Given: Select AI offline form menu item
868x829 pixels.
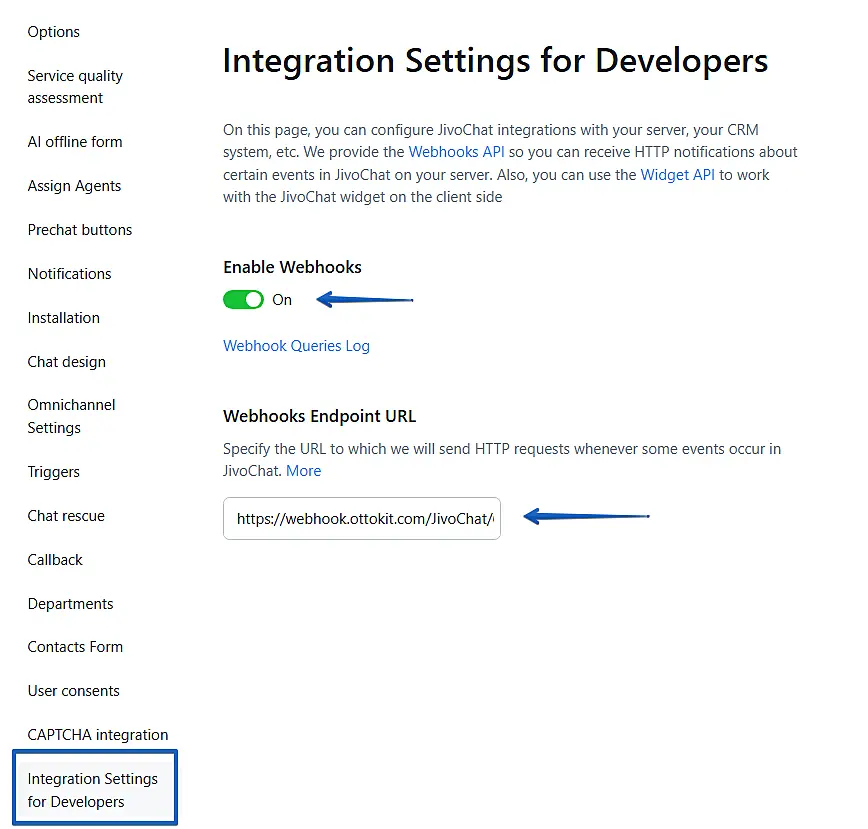Looking at the screenshot, I should tap(75, 142).
